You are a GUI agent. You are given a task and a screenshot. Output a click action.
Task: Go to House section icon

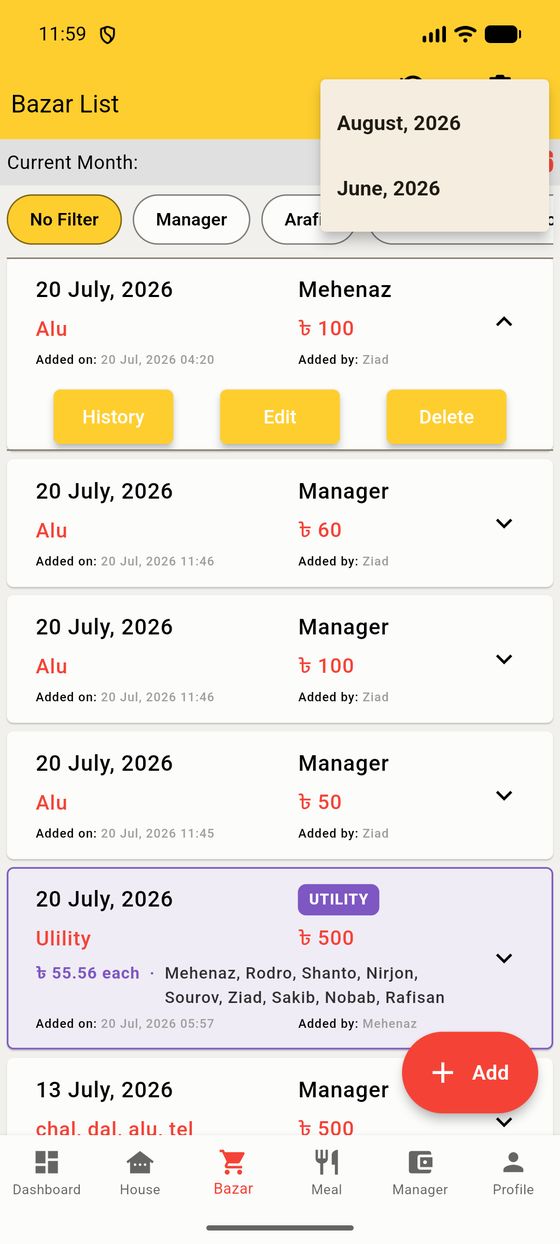pyautogui.click(x=140, y=1162)
